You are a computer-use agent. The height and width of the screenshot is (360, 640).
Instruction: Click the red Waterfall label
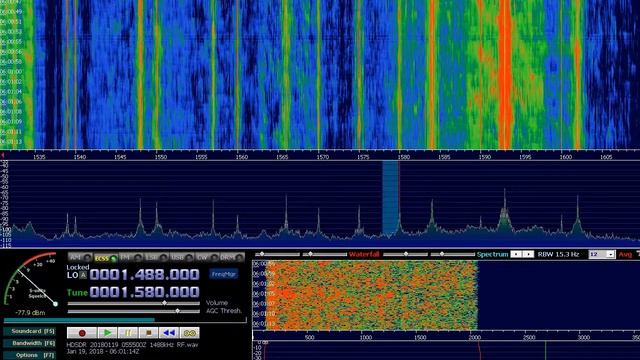click(364, 254)
